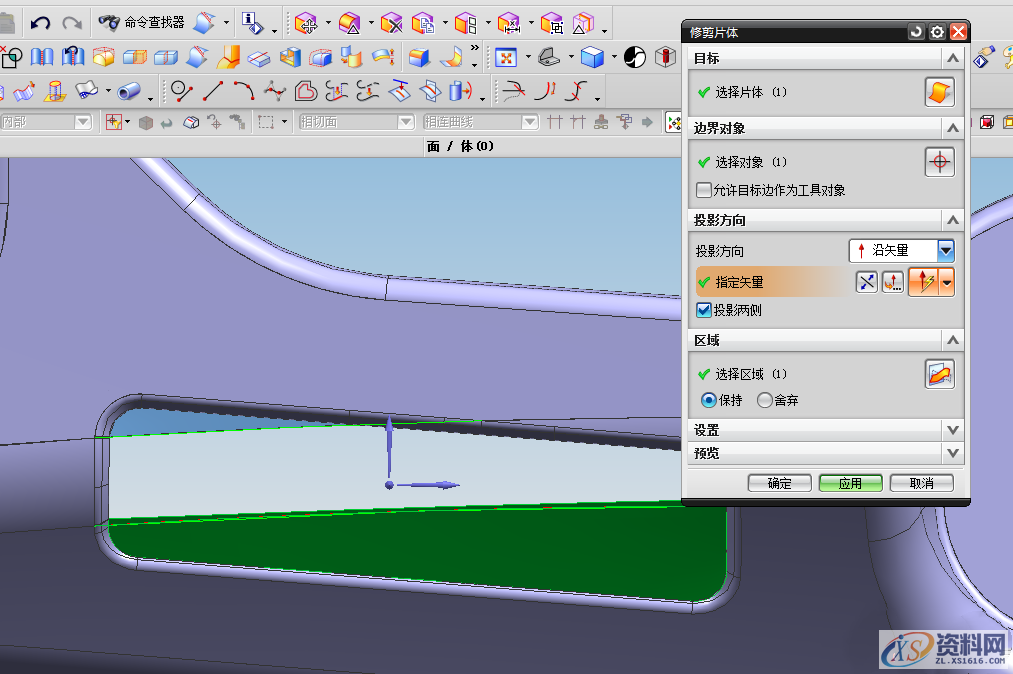Click the 确定 button
Viewport: 1013px width, 674px height.
(779, 483)
